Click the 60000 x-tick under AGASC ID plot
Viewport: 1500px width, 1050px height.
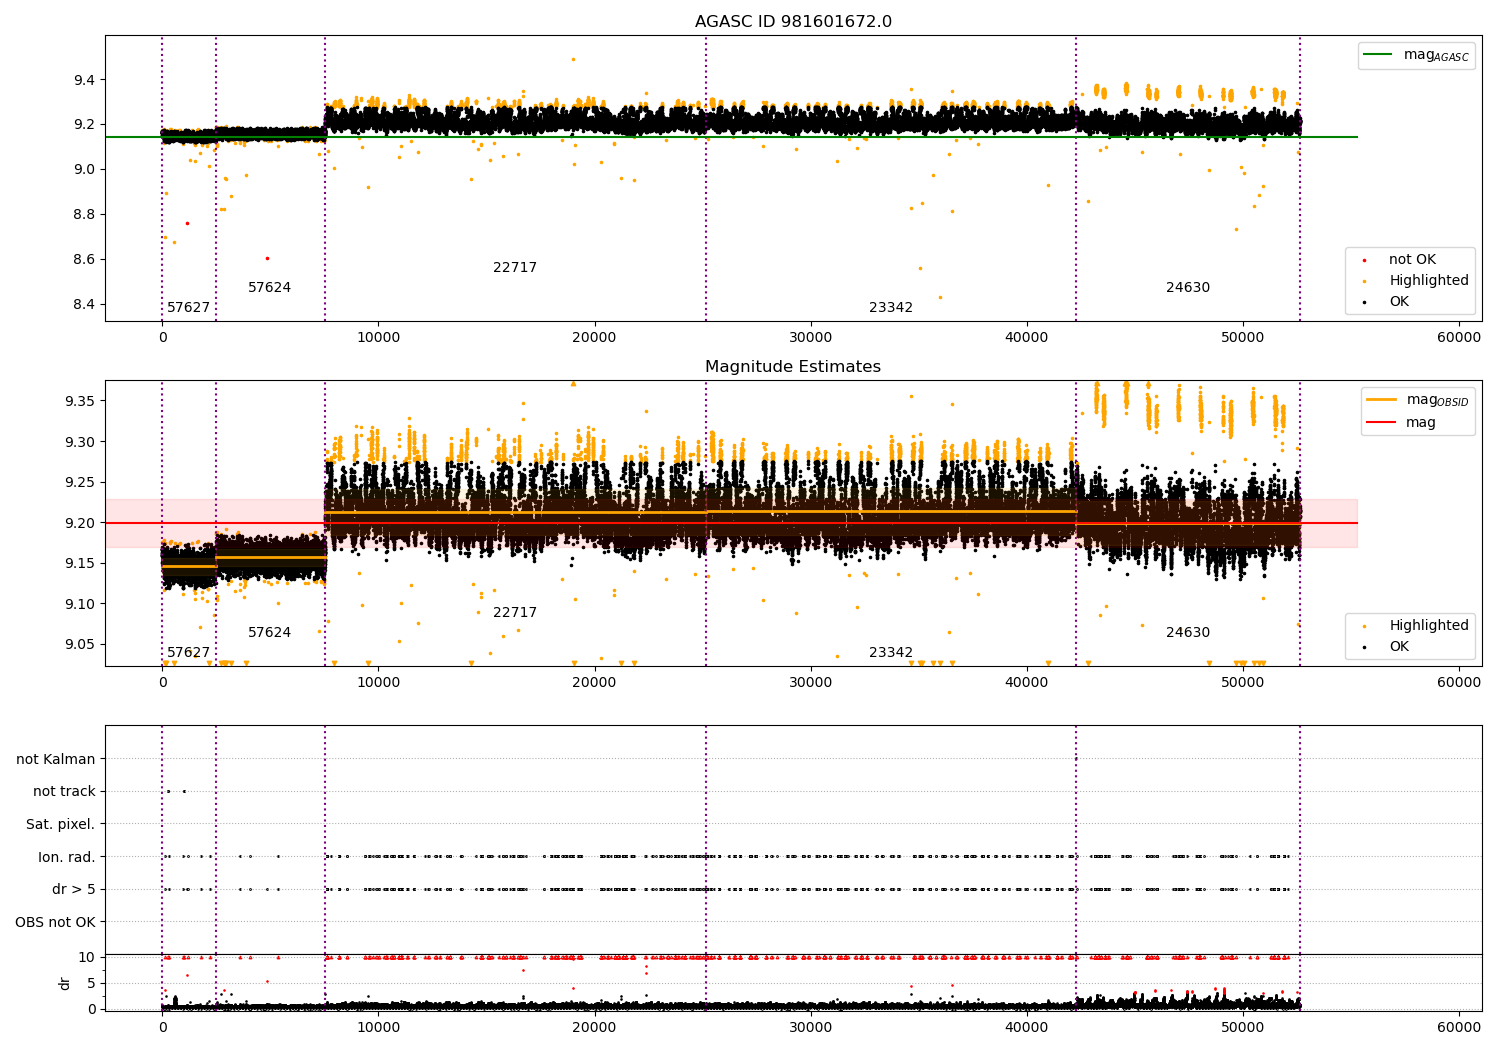tap(1459, 338)
